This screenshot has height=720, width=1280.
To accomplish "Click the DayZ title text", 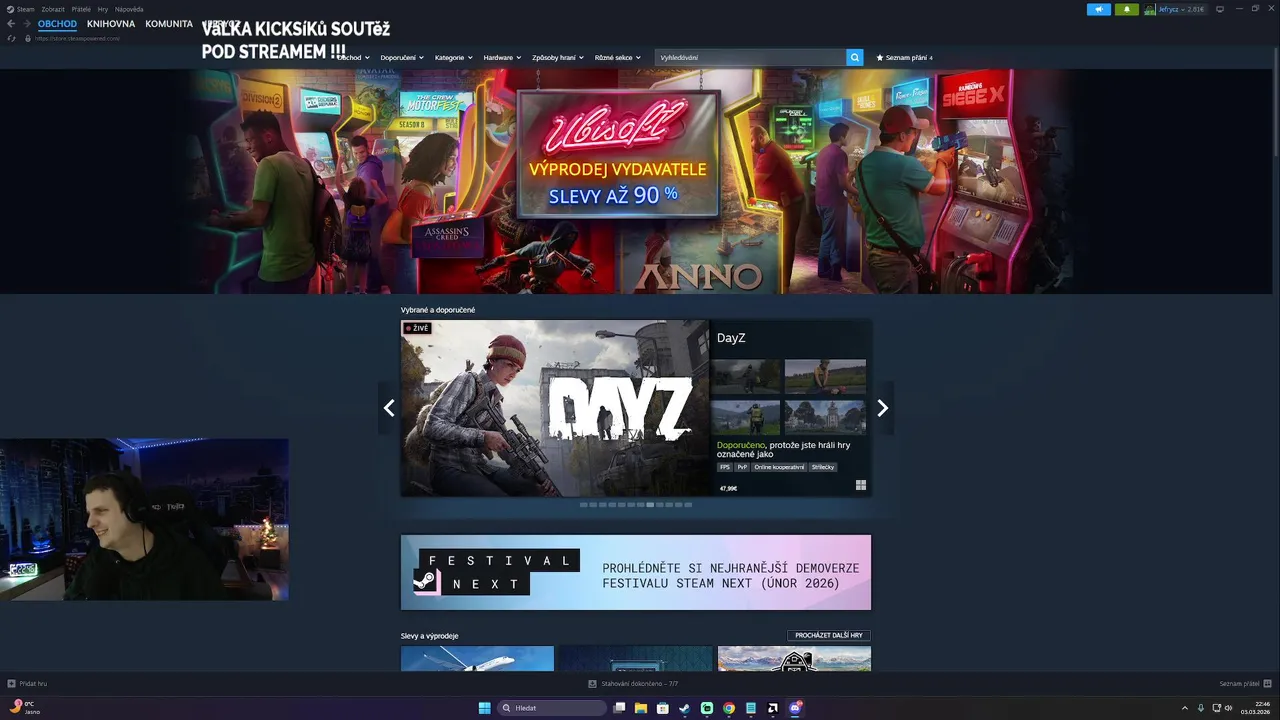I will pyautogui.click(x=731, y=338).
